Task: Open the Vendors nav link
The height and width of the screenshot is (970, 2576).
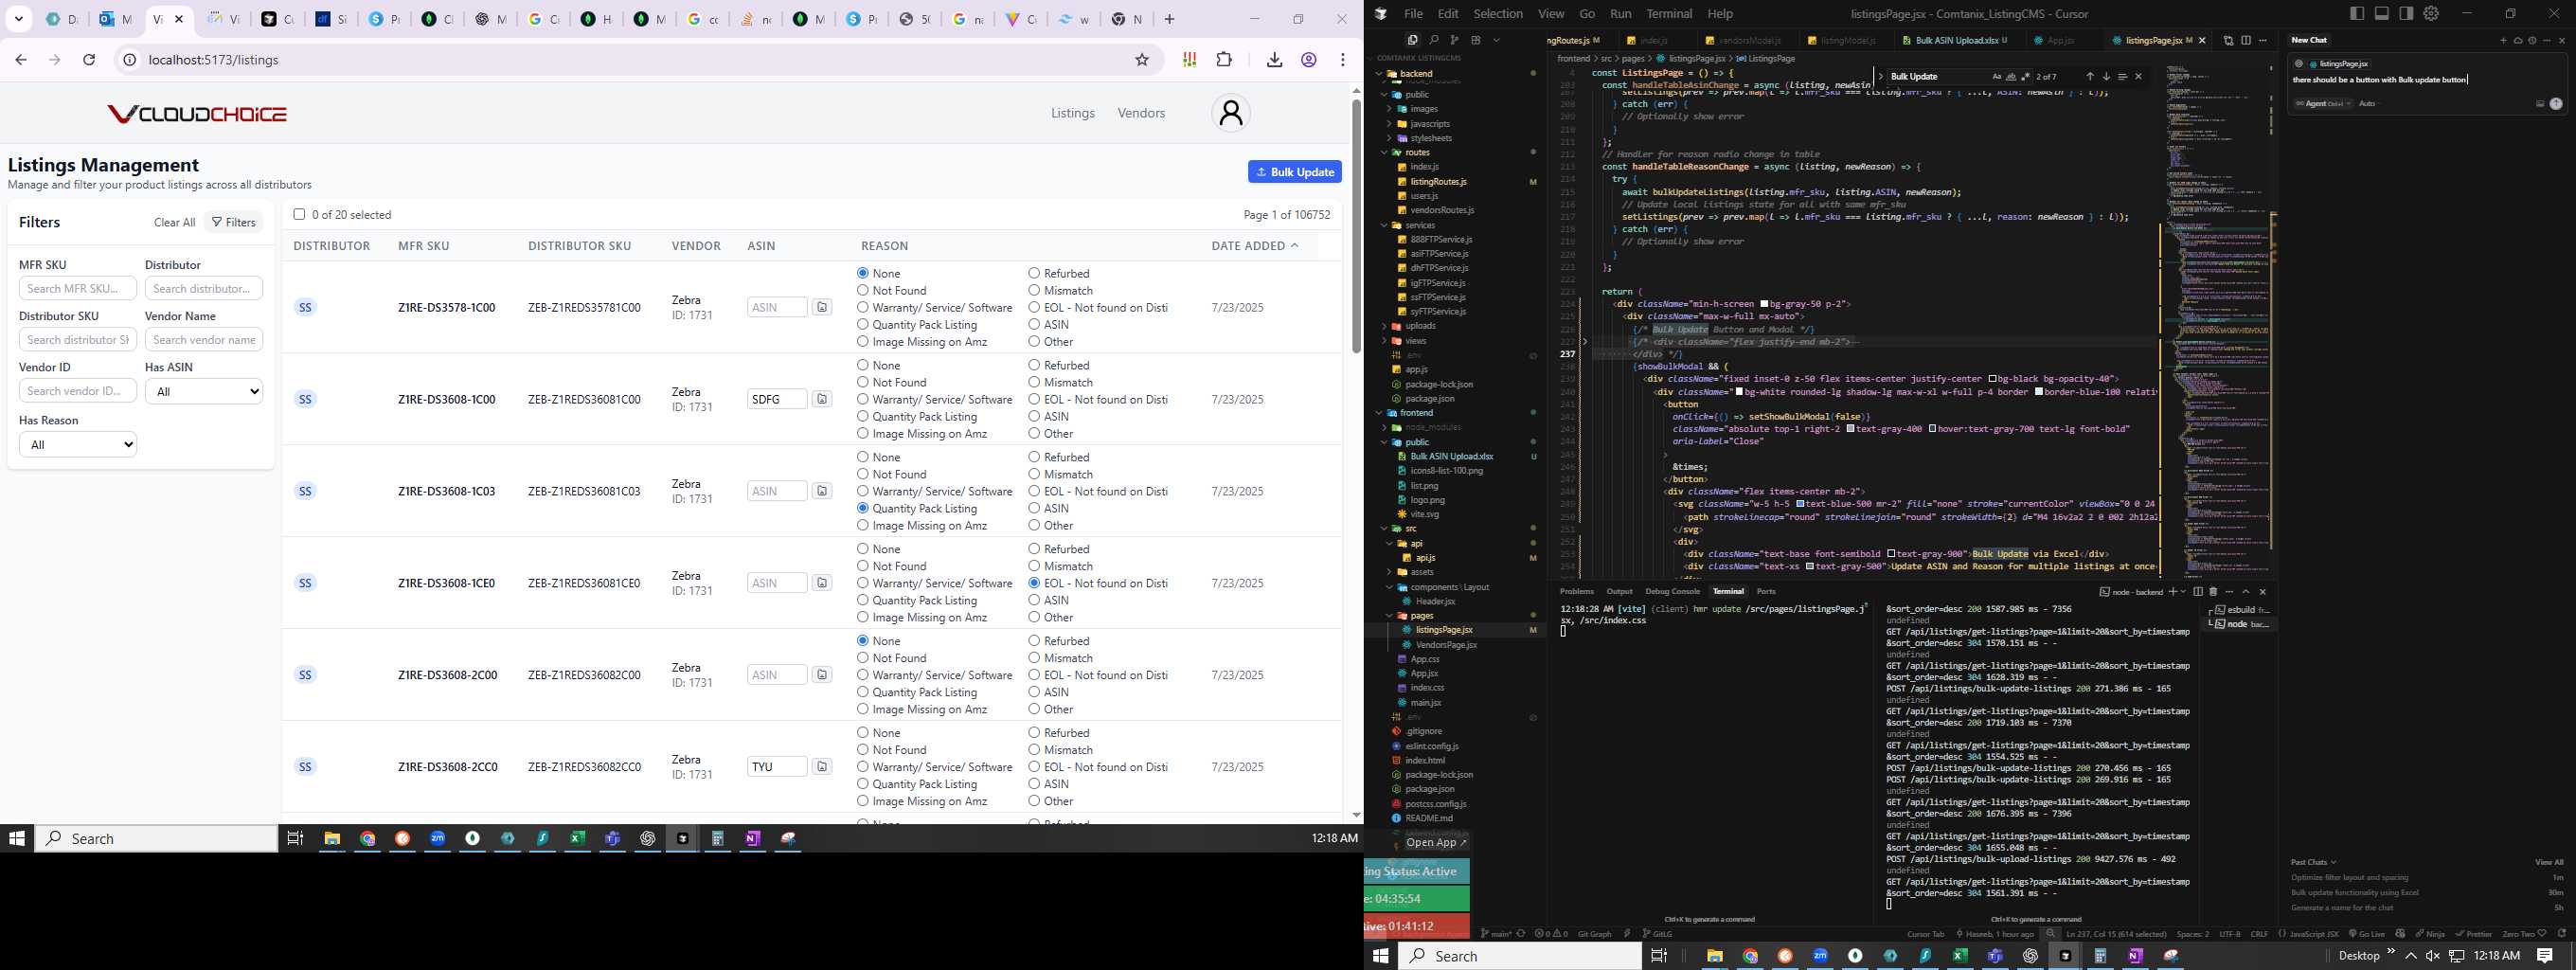Action: pyautogui.click(x=1141, y=113)
